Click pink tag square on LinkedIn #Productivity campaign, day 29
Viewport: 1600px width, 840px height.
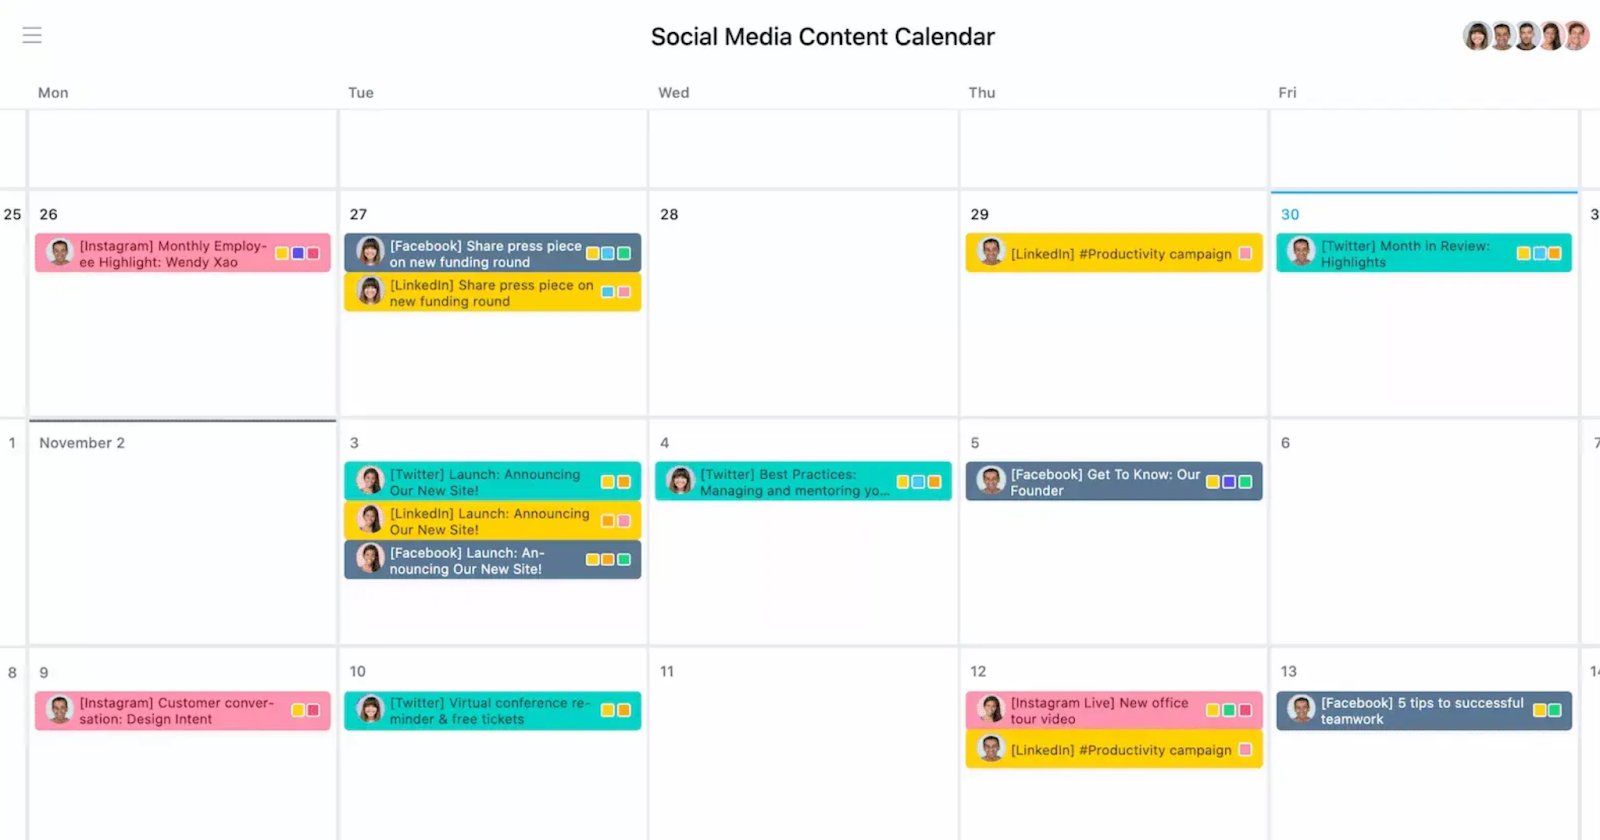point(1245,254)
